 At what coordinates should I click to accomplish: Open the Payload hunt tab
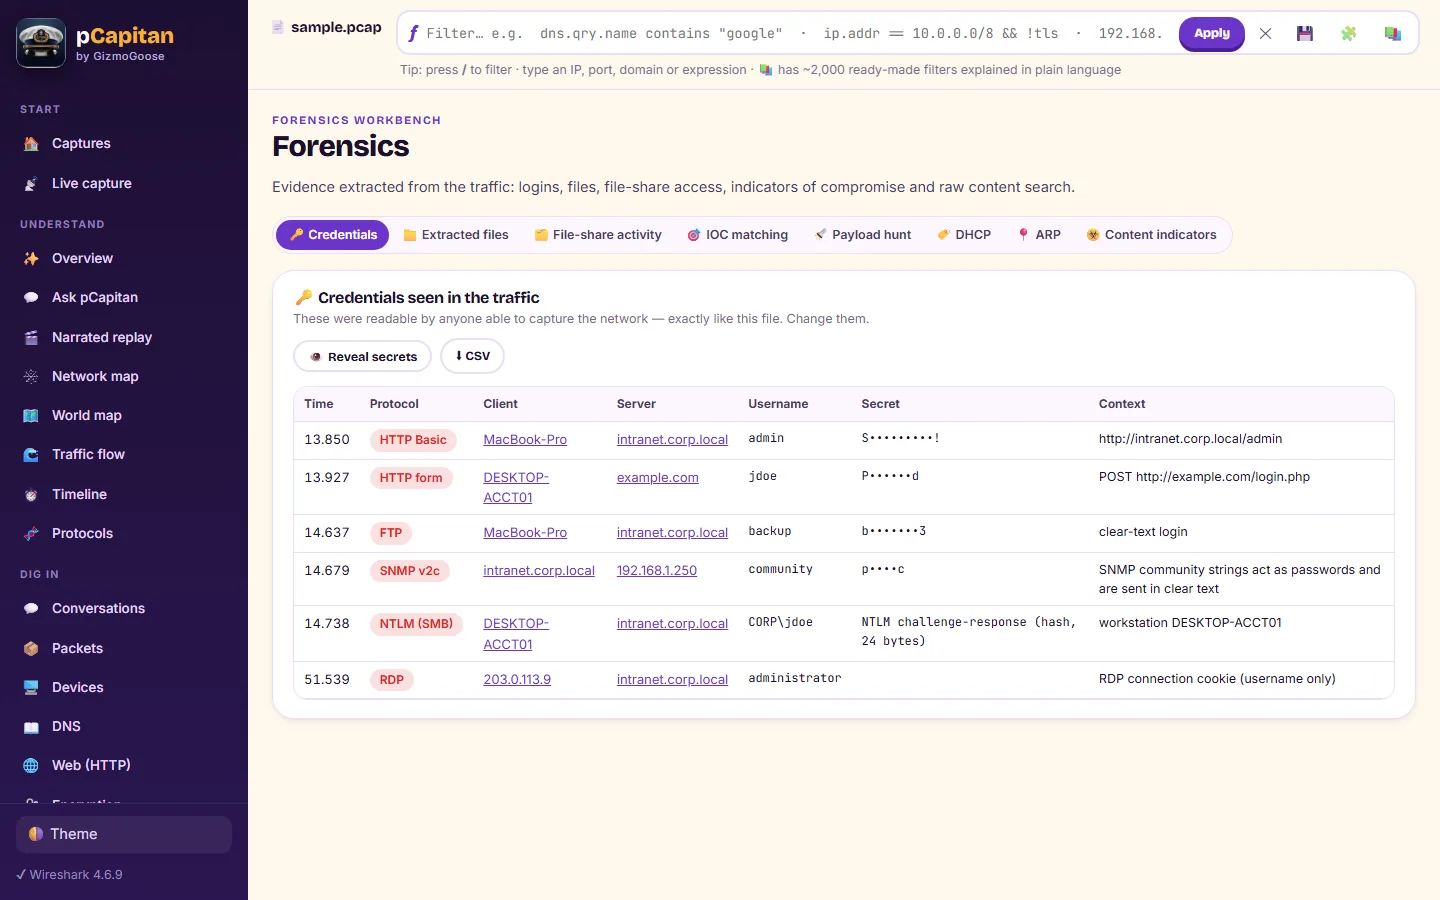[863, 235]
